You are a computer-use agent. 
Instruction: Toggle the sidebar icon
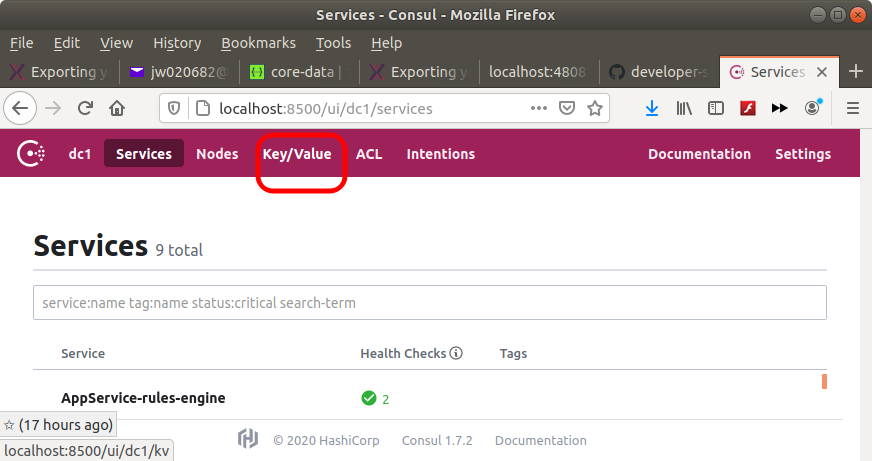pyautogui.click(x=716, y=108)
